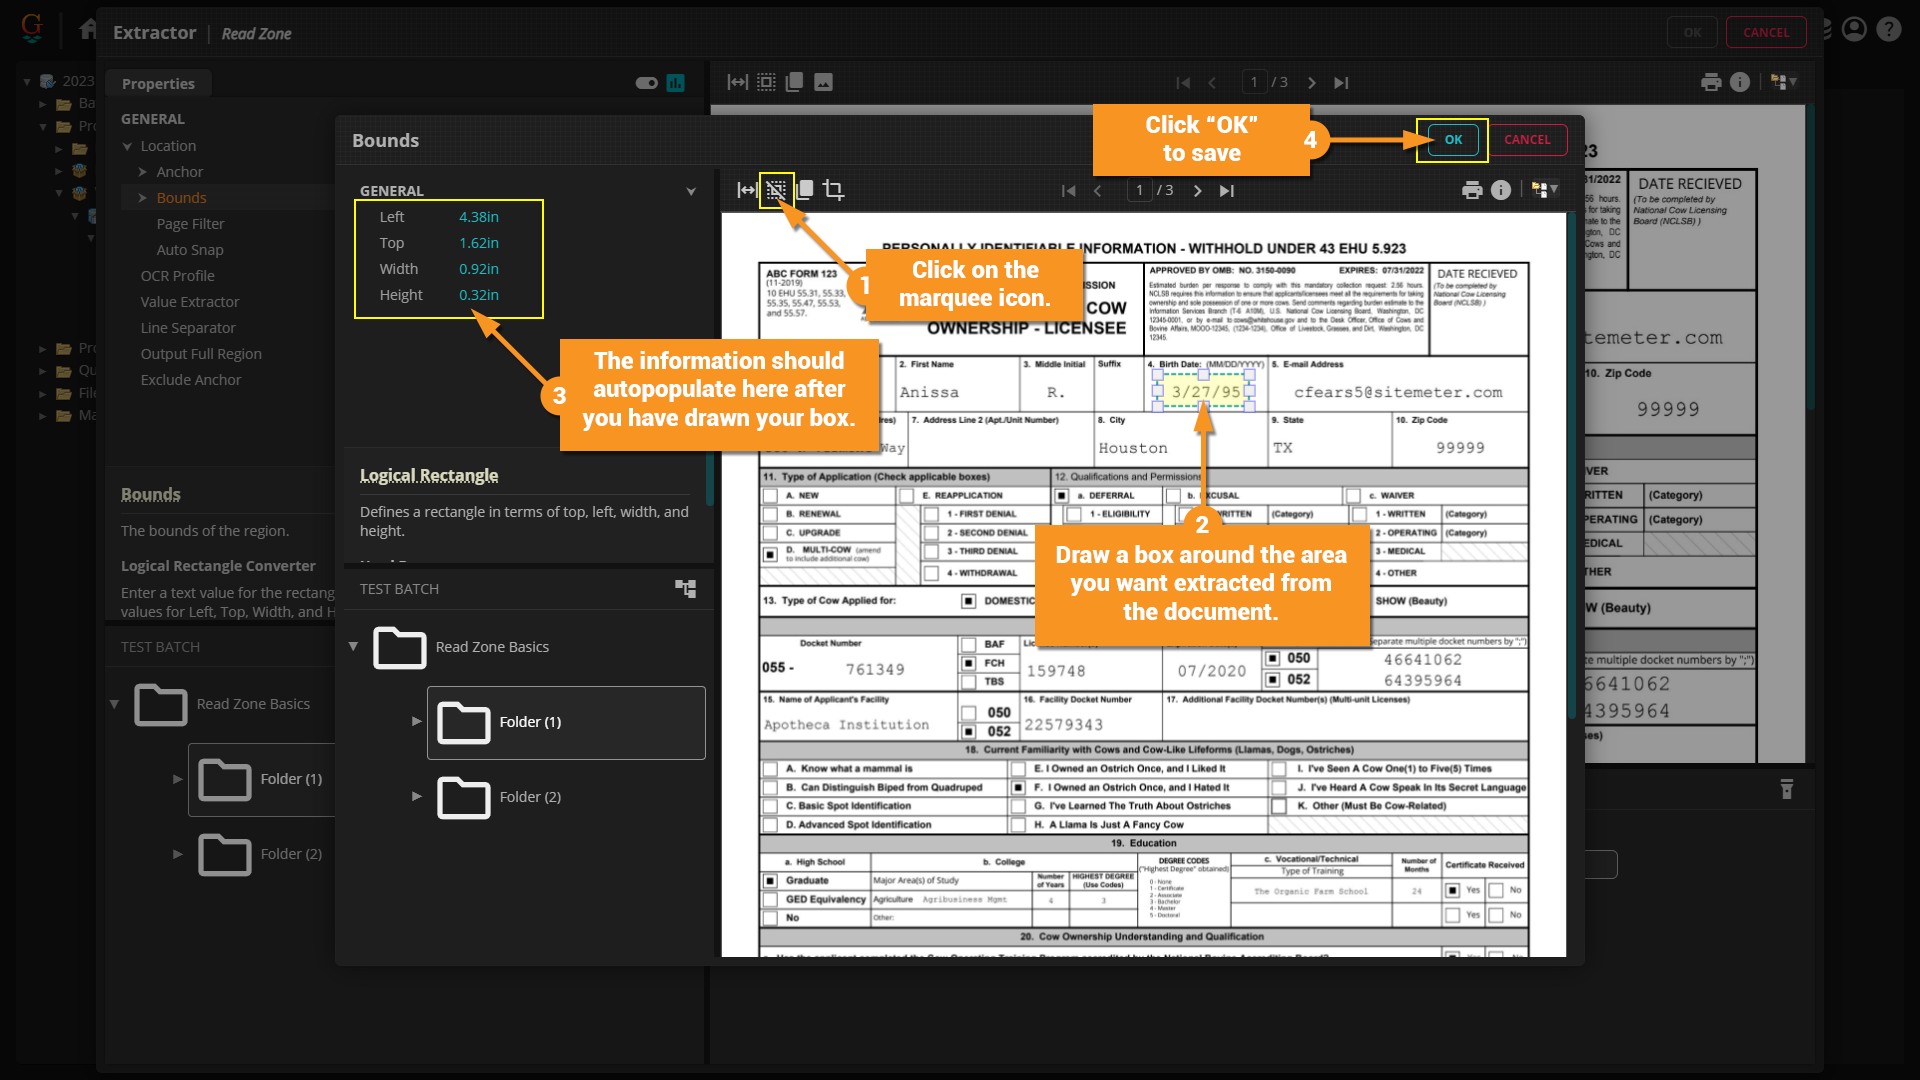
Task: Check the DOMESTIC checkbox on the form
Action: tap(968, 601)
